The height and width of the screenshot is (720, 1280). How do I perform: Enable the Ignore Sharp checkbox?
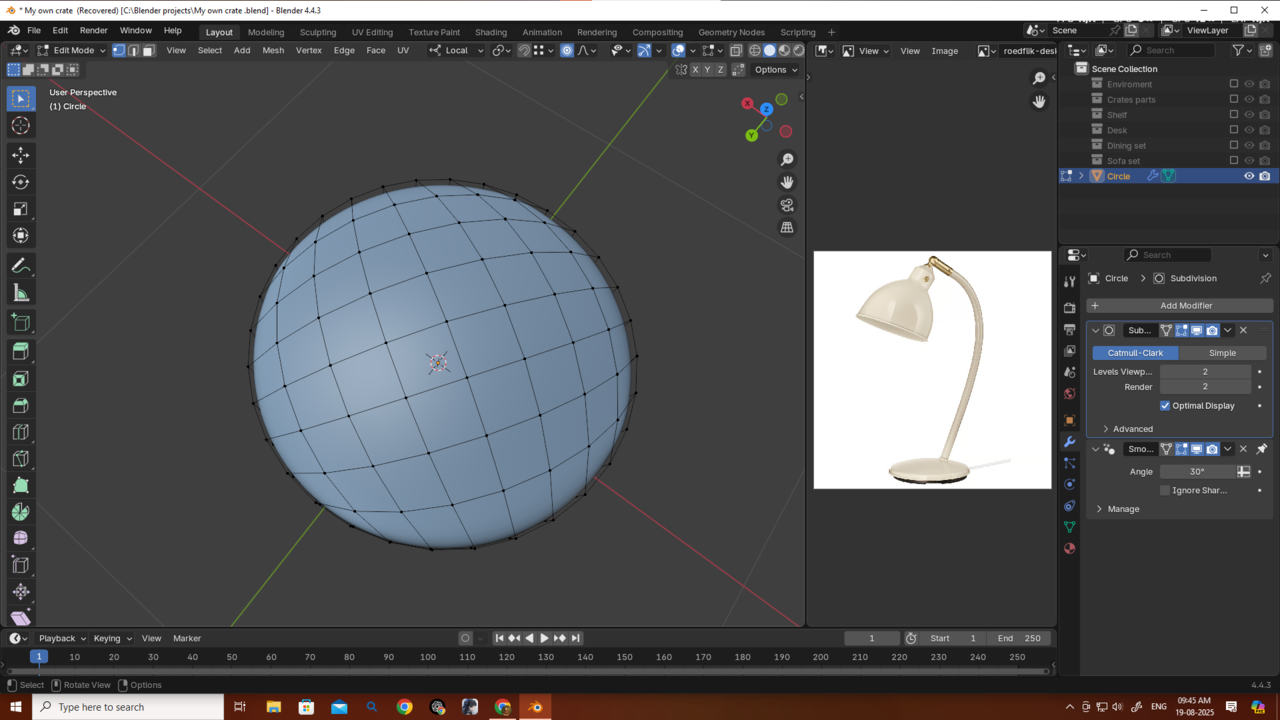coord(1165,491)
